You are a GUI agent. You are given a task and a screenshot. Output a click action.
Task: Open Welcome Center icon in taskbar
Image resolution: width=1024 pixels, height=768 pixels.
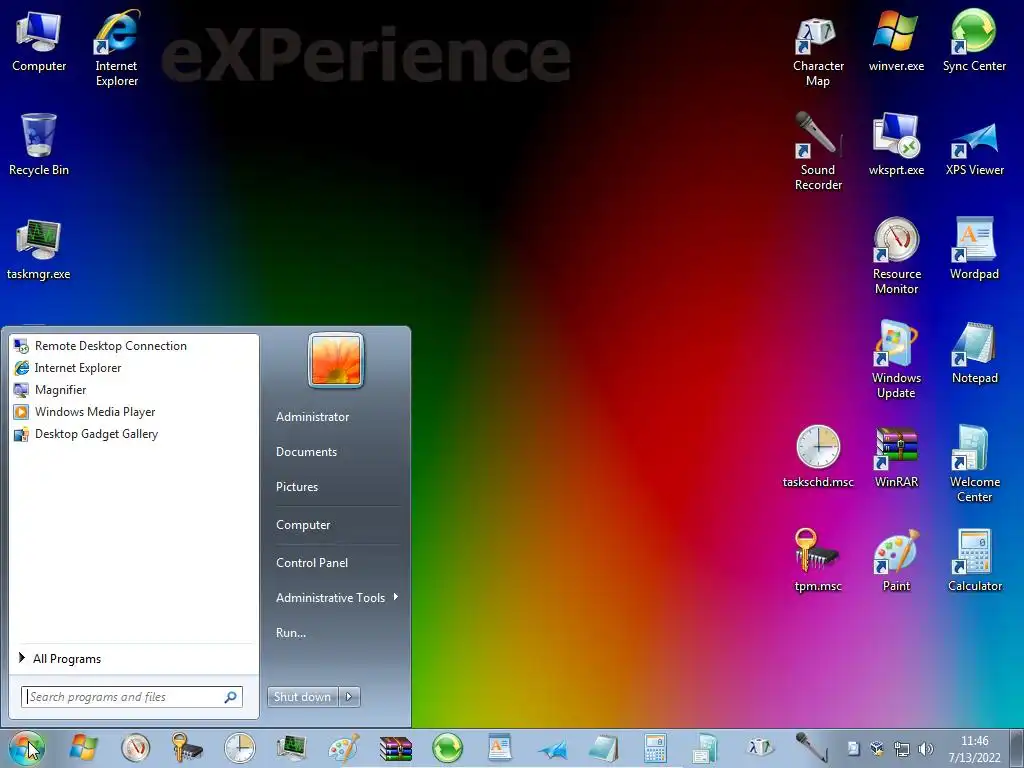point(705,748)
